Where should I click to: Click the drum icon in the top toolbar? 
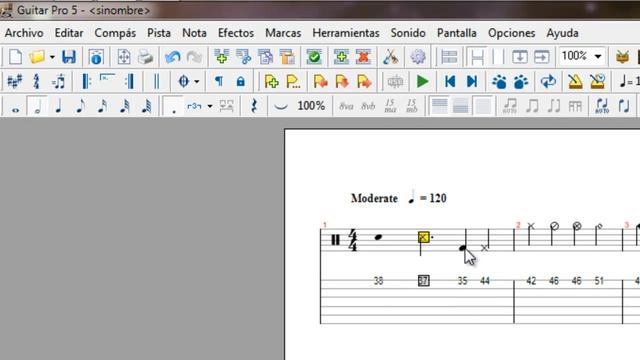coord(622,57)
